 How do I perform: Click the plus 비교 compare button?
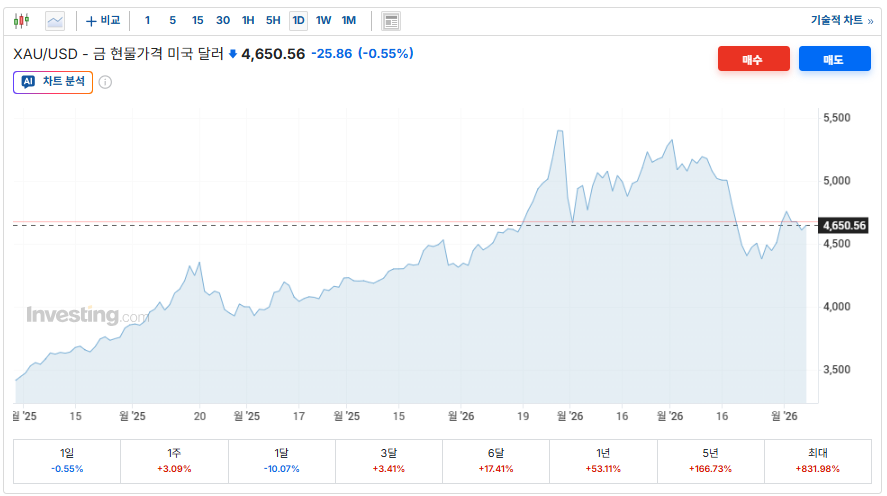(103, 20)
